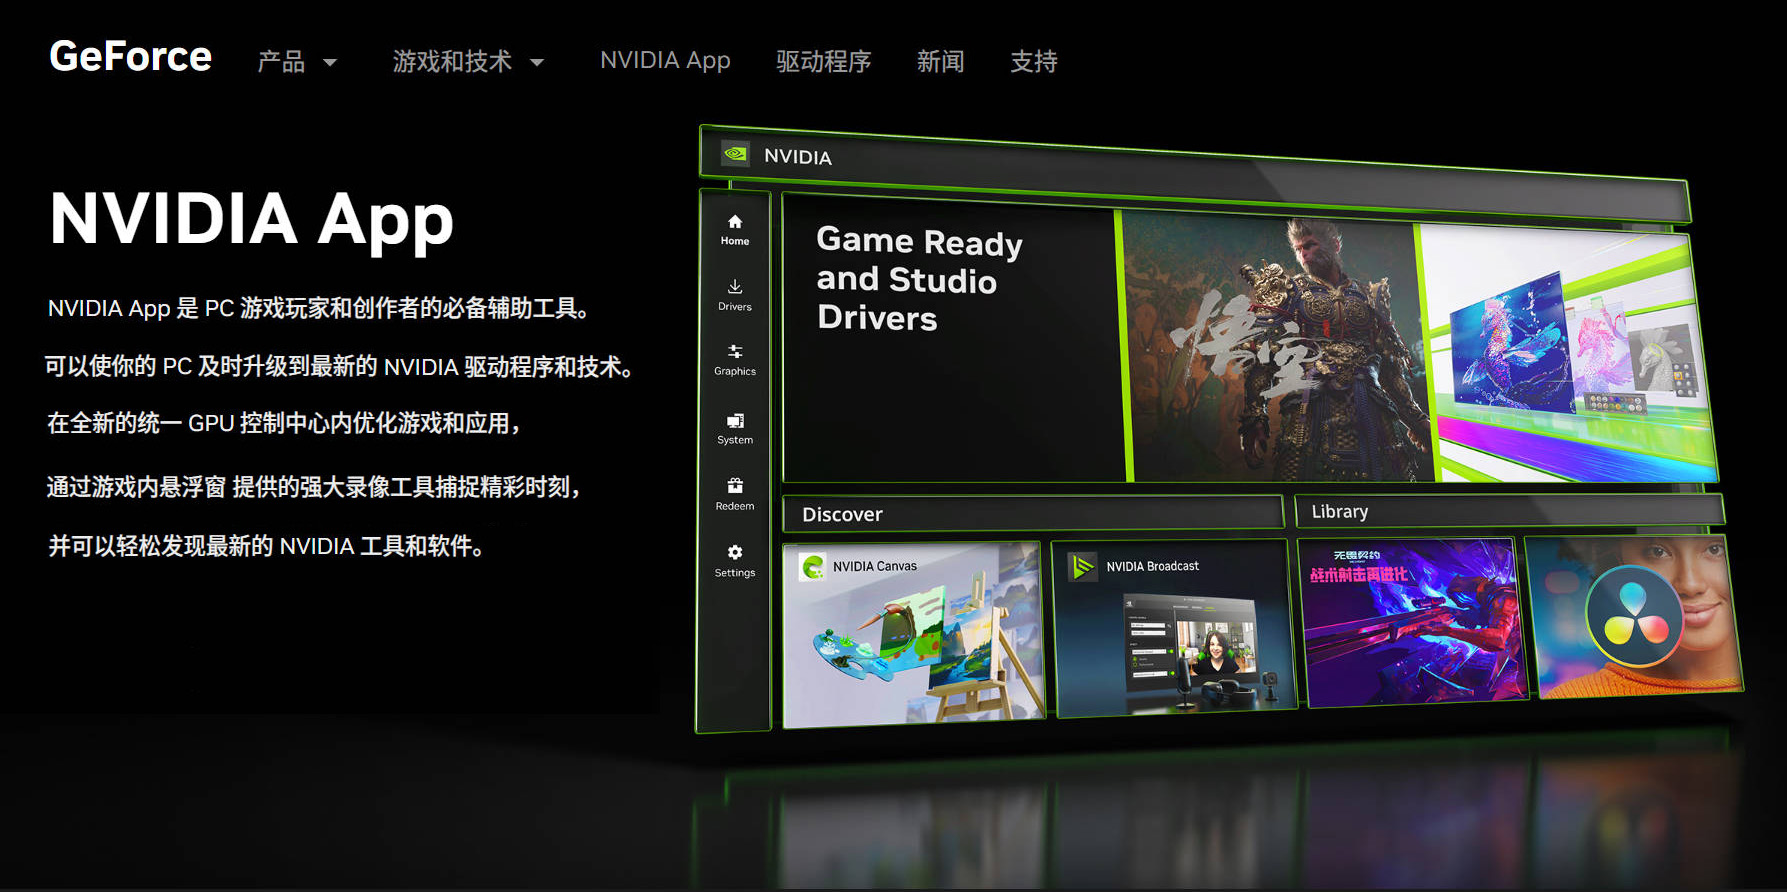Click the line "NVIDIA App 是 PC 游戏玩家和创作者的必备辅助工具"
The width and height of the screenshot is (1787, 892).
319,308
